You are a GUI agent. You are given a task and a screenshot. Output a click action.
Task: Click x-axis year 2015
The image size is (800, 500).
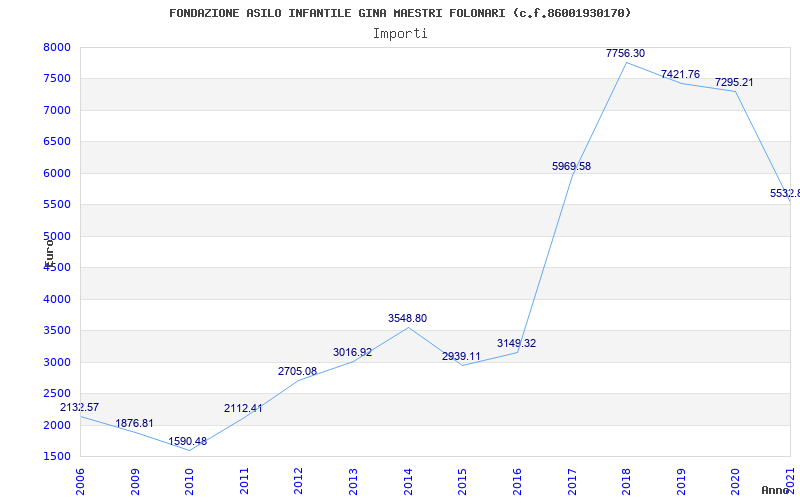462,482
